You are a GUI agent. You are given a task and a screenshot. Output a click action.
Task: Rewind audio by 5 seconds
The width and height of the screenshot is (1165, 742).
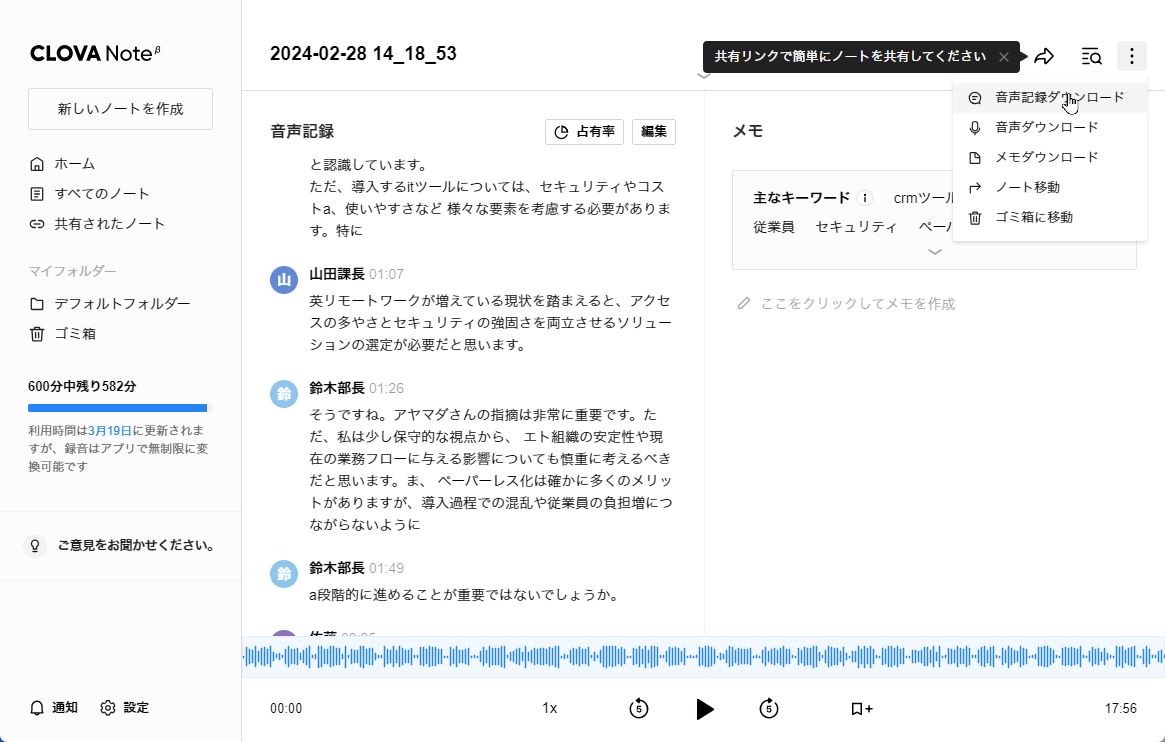(638, 708)
